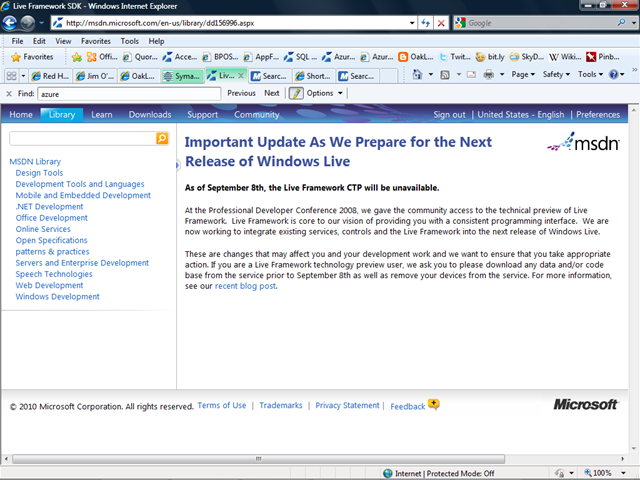Click Previous in the Find bar

241,93
